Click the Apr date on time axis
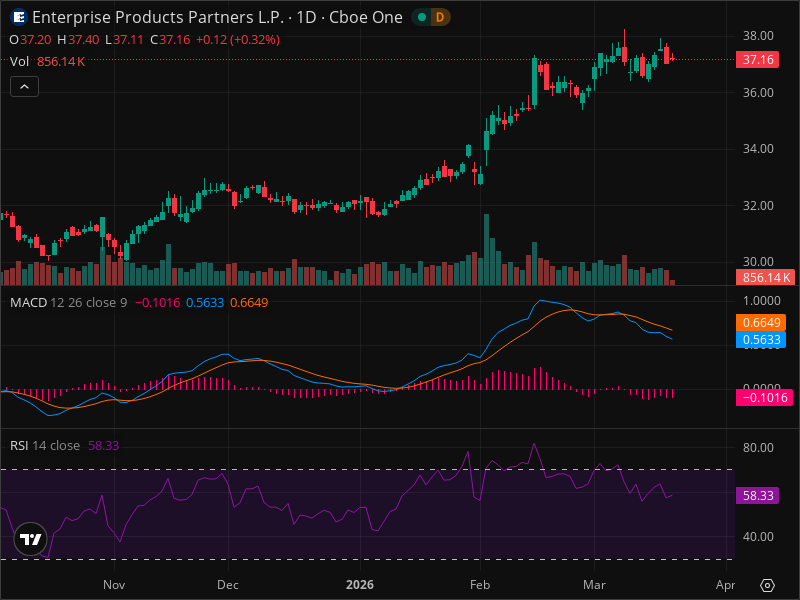 [x=726, y=585]
